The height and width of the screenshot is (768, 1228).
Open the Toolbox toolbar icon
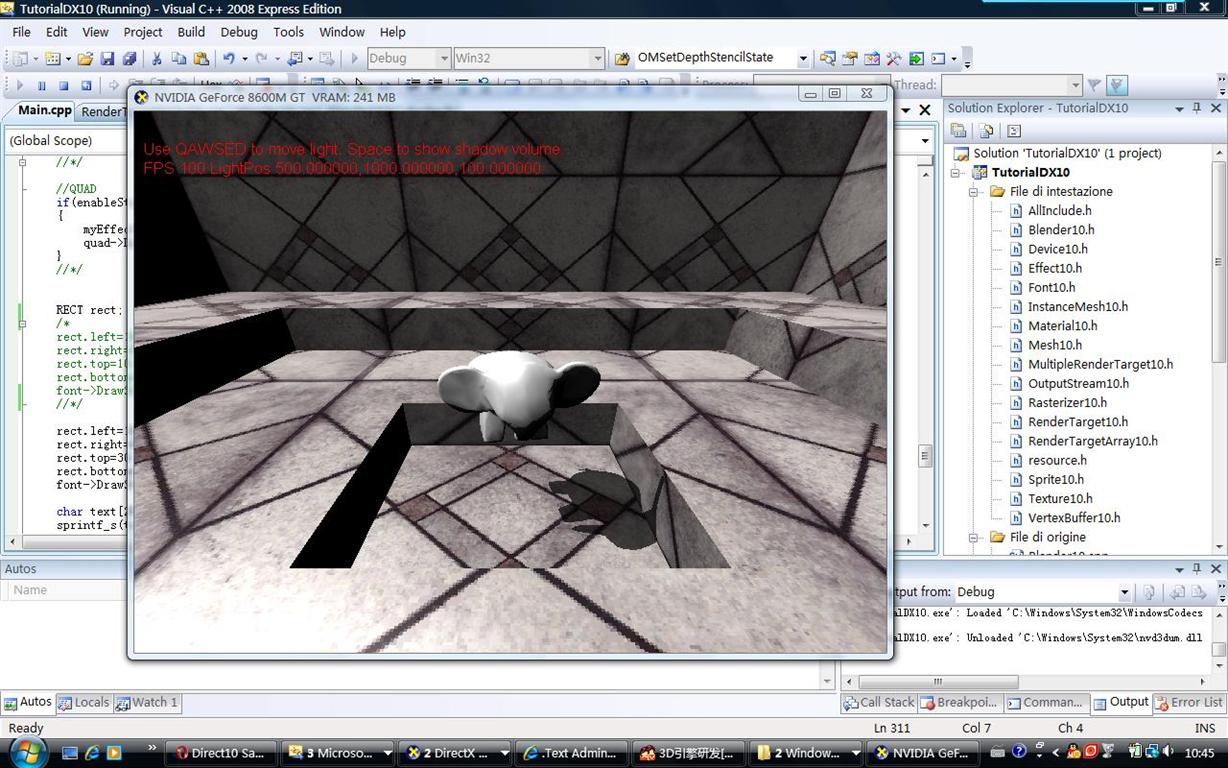(893, 58)
